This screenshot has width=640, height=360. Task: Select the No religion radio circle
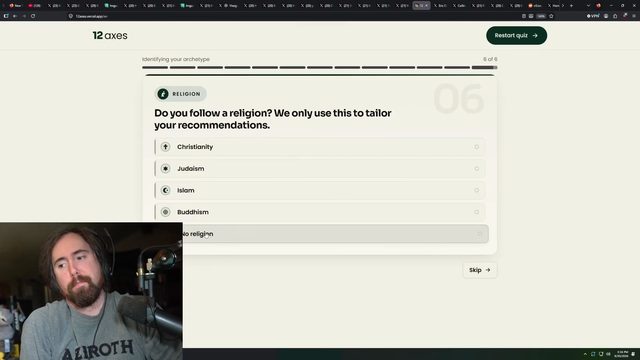click(x=480, y=234)
